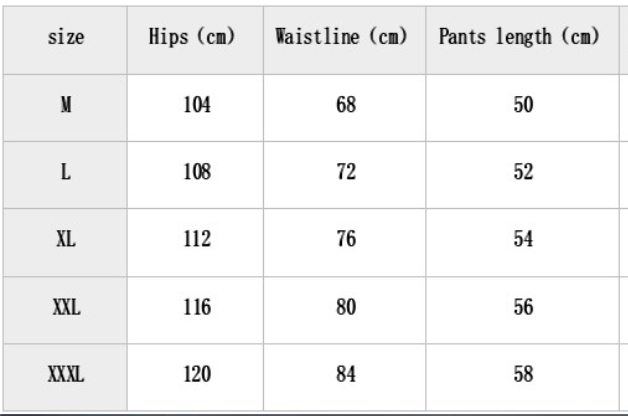Select pants length value 58

(x=523, y=375)
